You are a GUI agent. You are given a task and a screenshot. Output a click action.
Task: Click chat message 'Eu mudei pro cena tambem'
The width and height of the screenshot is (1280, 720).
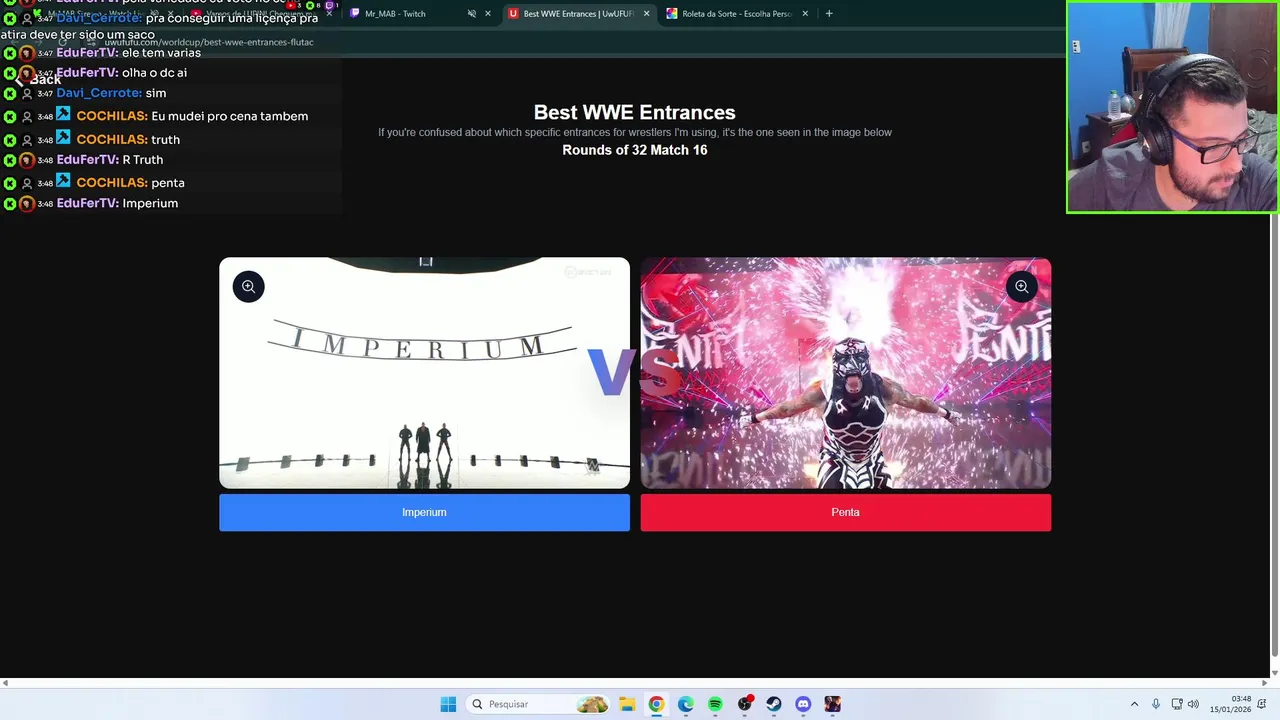click(x=229, y=116)
